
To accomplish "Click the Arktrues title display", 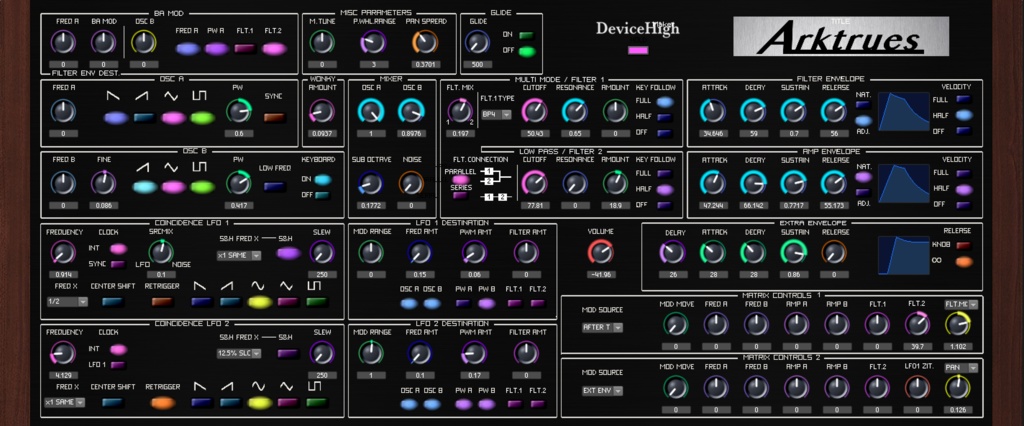I will coord(841,37).
